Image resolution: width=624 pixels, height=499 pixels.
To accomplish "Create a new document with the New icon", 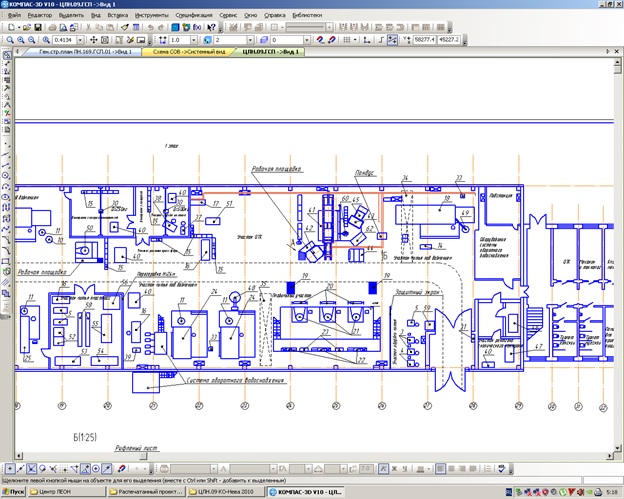I will point(12,27).
